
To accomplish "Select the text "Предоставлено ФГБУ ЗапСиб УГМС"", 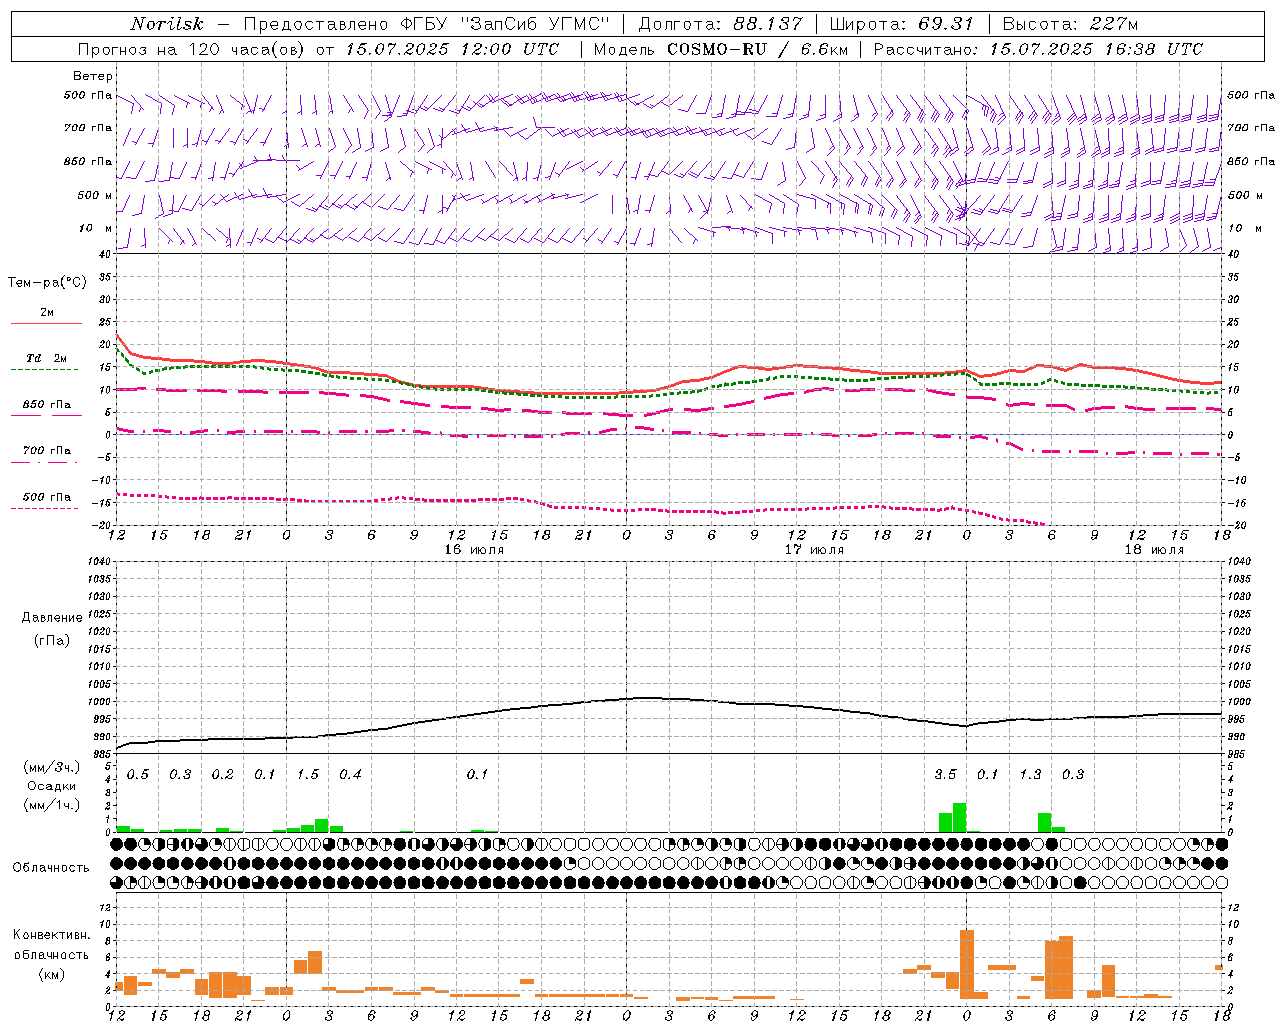I will click(x=427, y=24).
